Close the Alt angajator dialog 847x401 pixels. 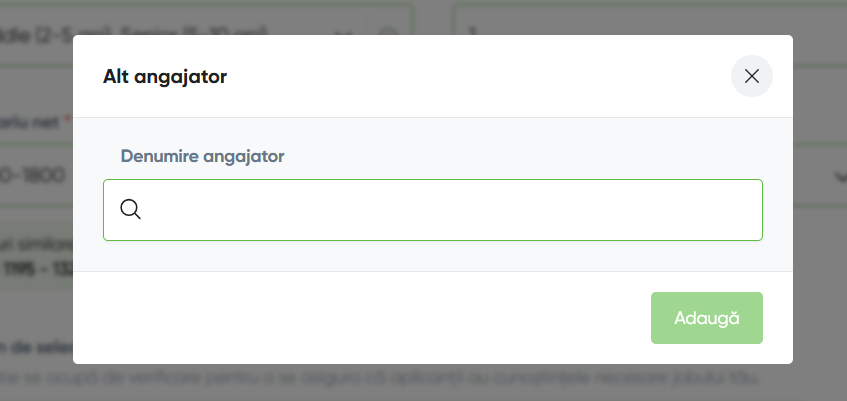coord(751,76)
